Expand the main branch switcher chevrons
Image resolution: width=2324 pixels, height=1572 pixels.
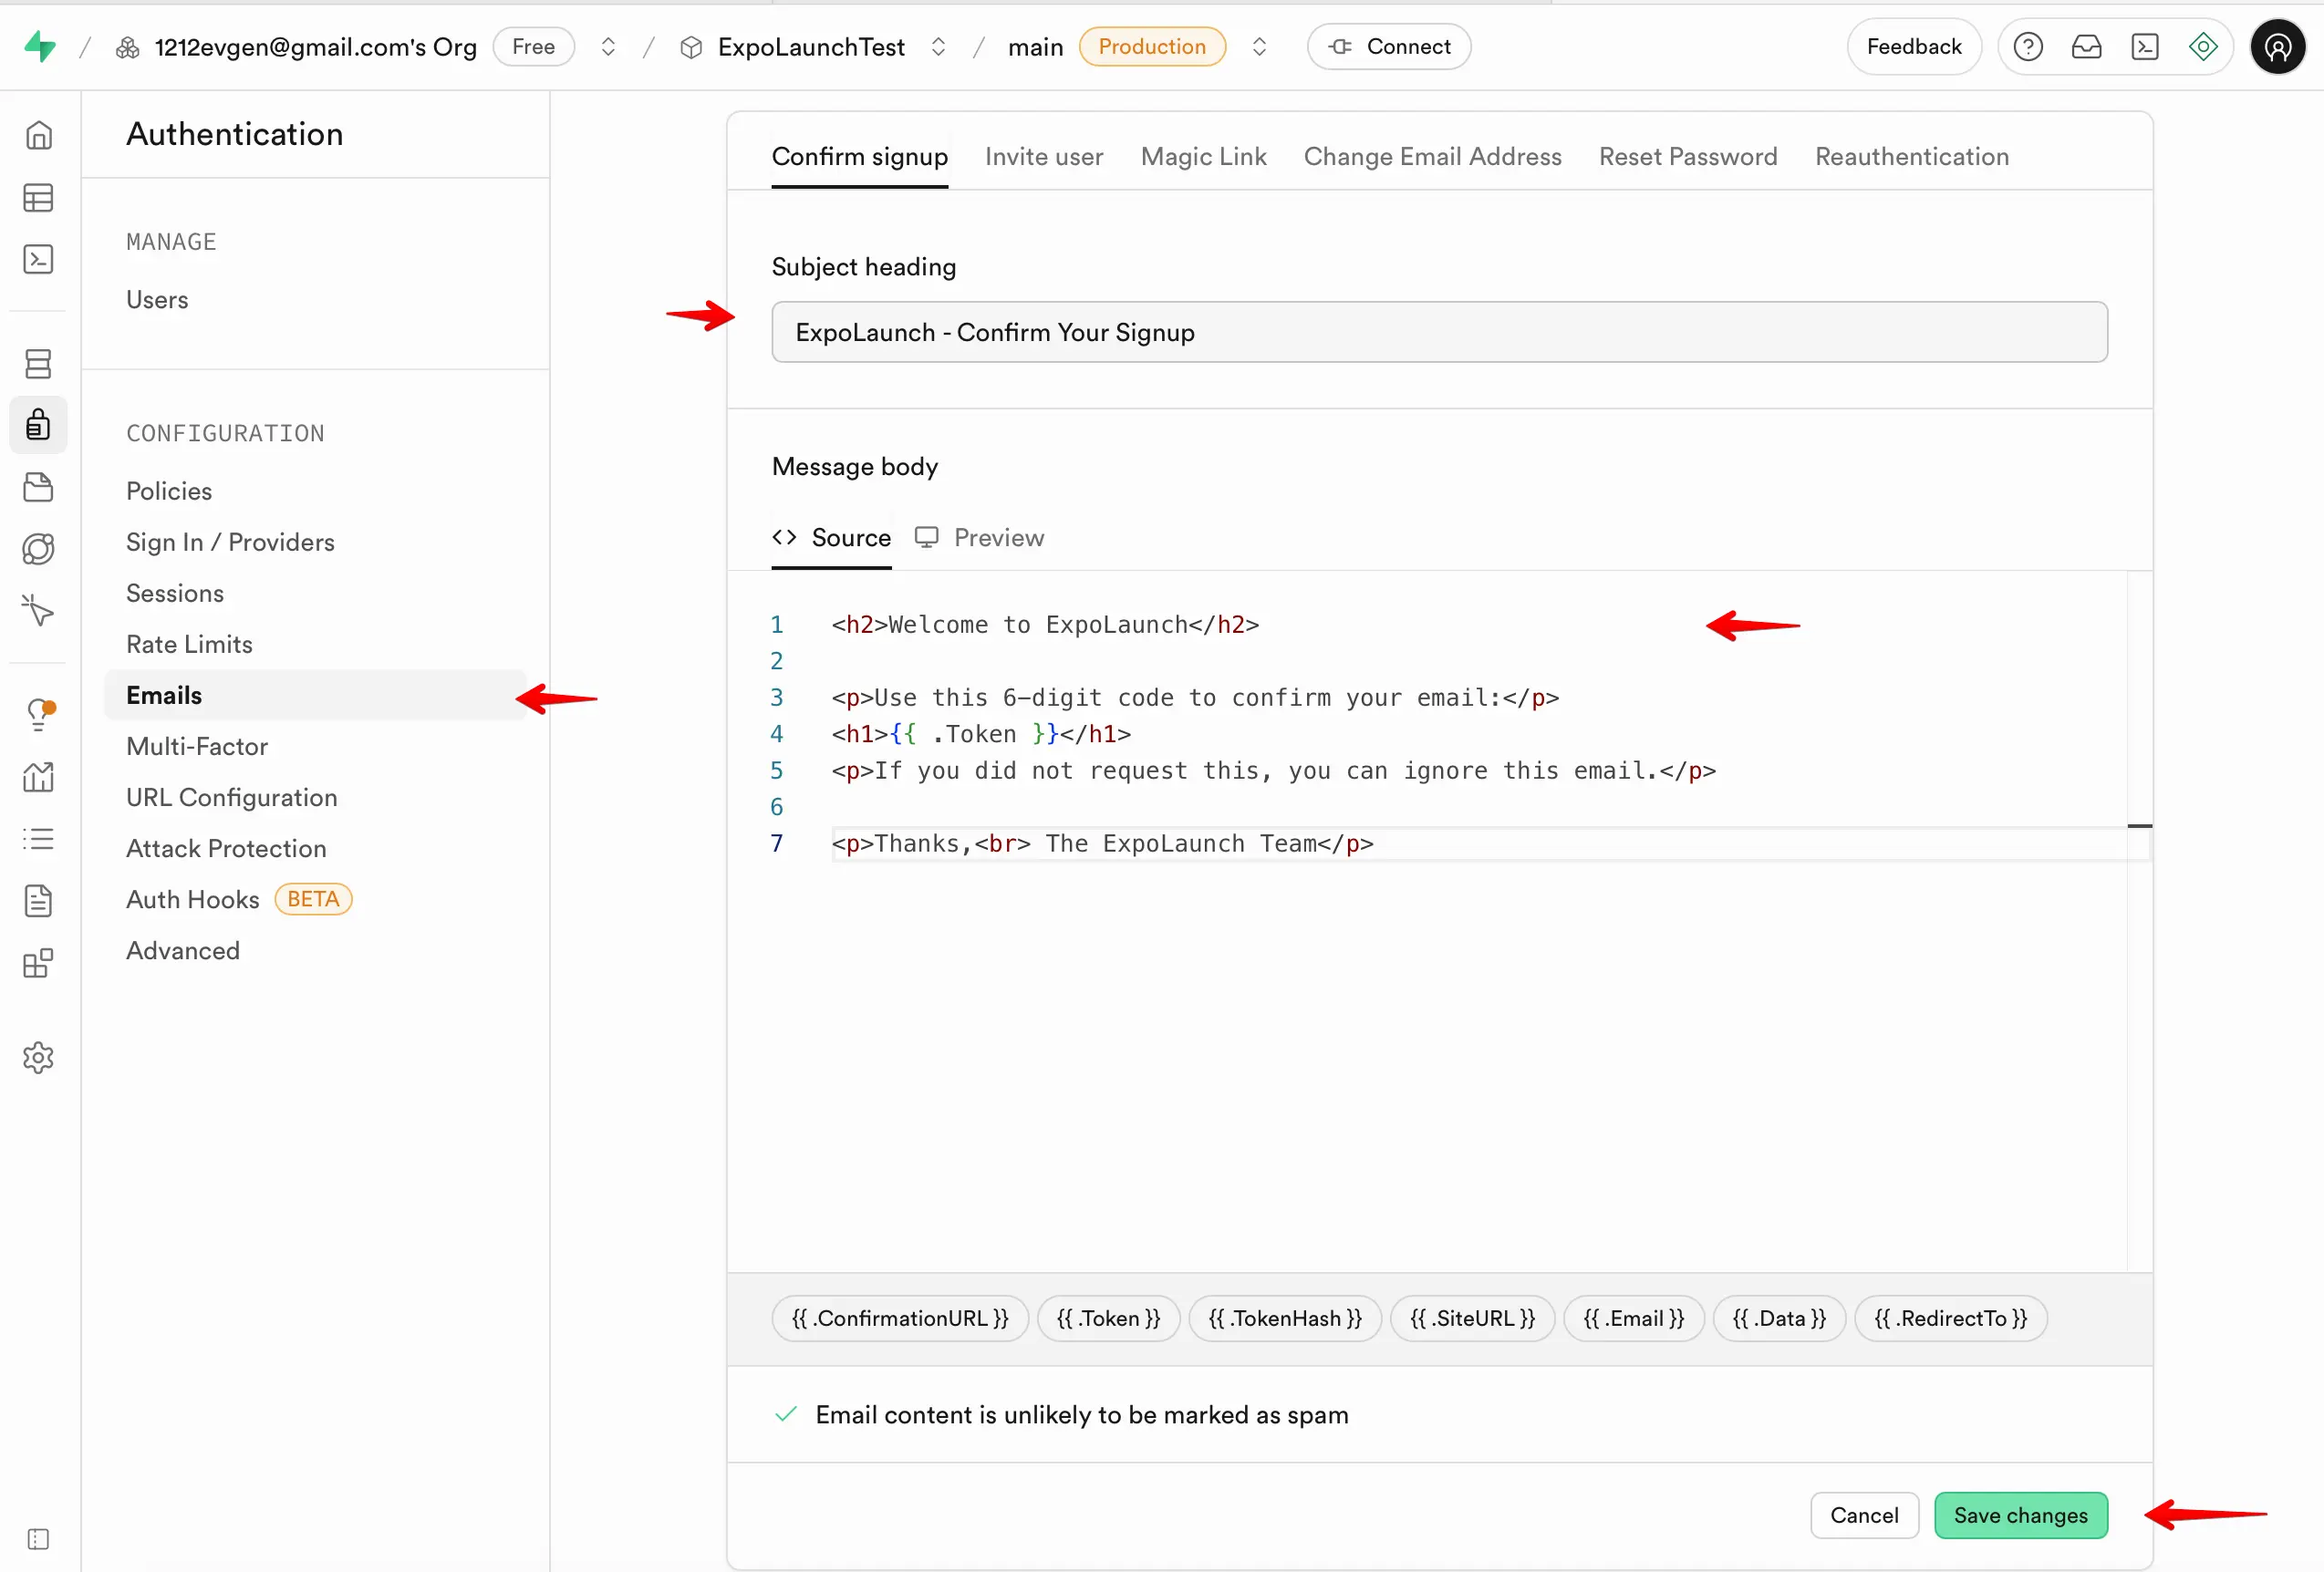pyautogui.click(x=1259, y=46)
